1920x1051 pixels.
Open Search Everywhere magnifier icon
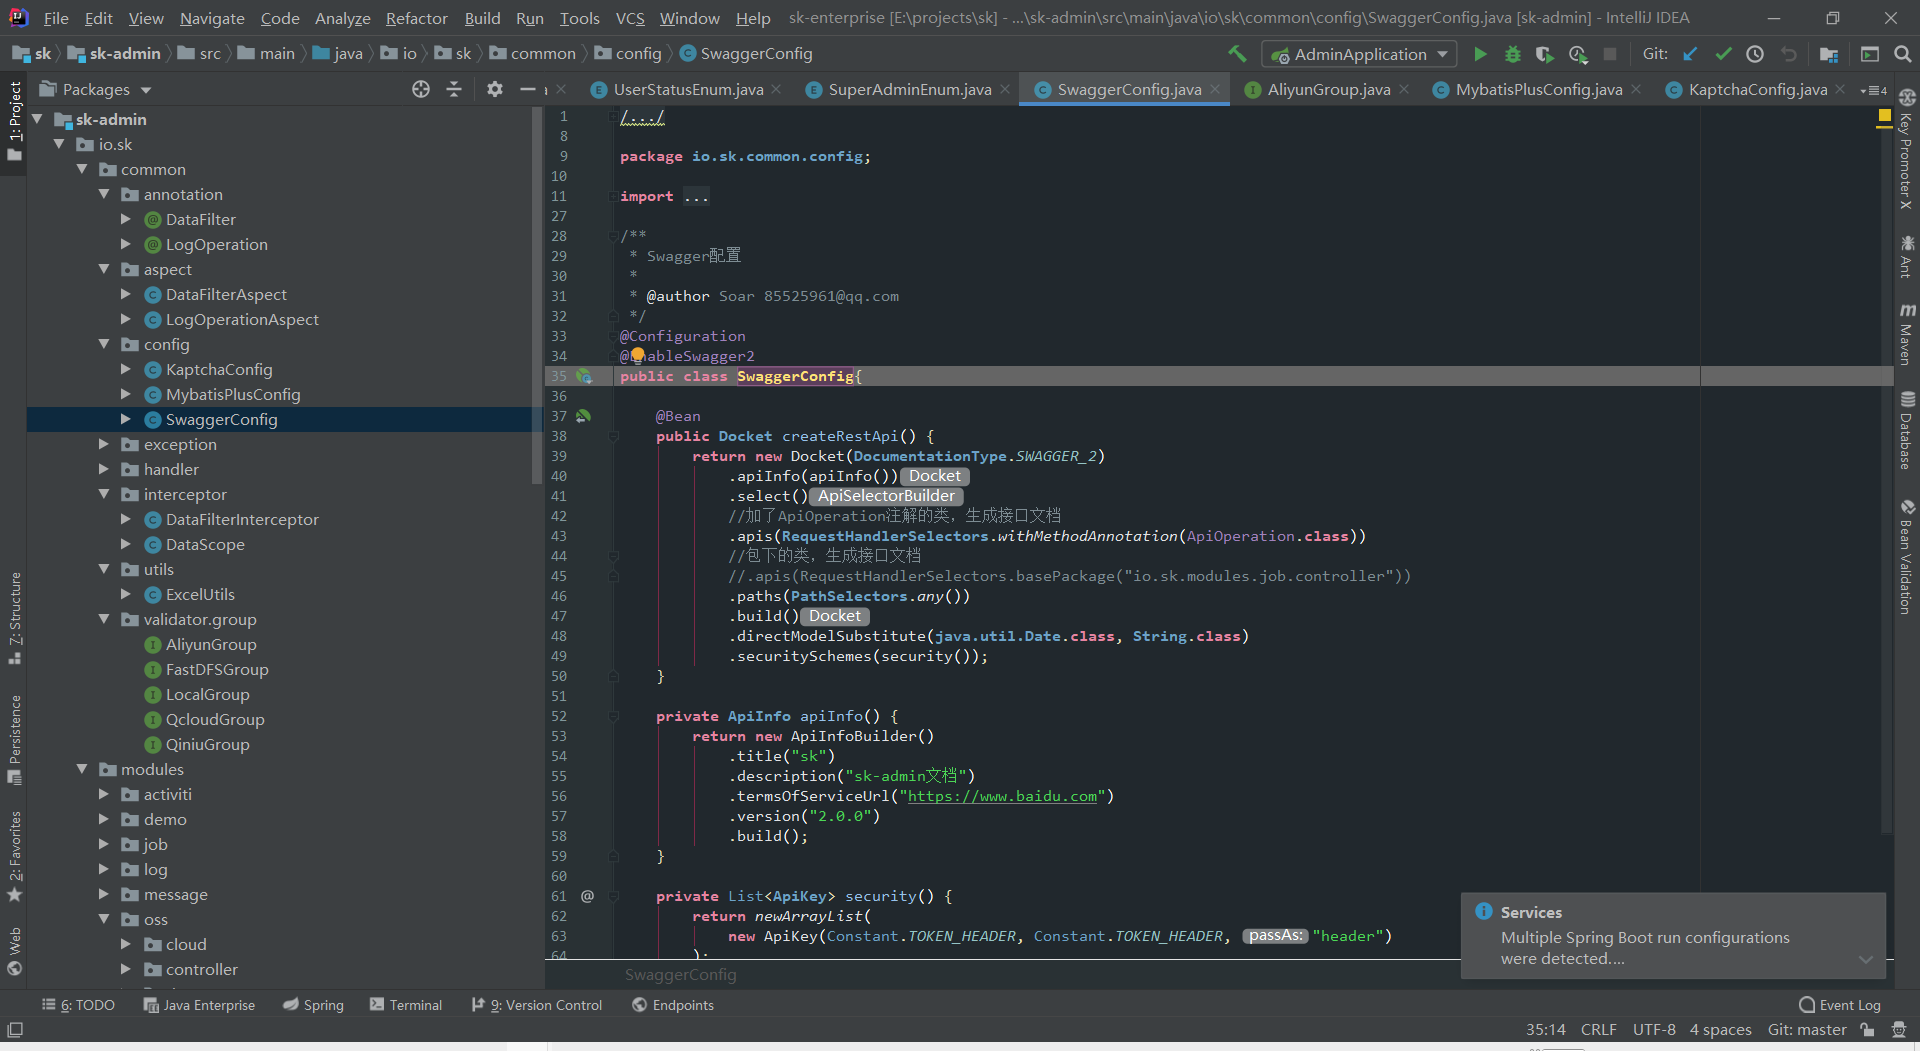coord(1903,54)
